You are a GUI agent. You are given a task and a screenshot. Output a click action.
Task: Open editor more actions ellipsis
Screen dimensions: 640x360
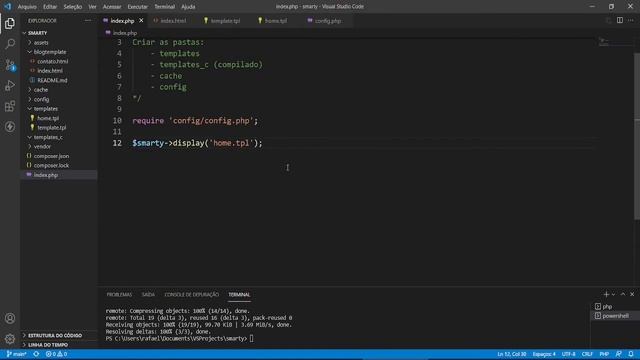(x=631, y=20)
